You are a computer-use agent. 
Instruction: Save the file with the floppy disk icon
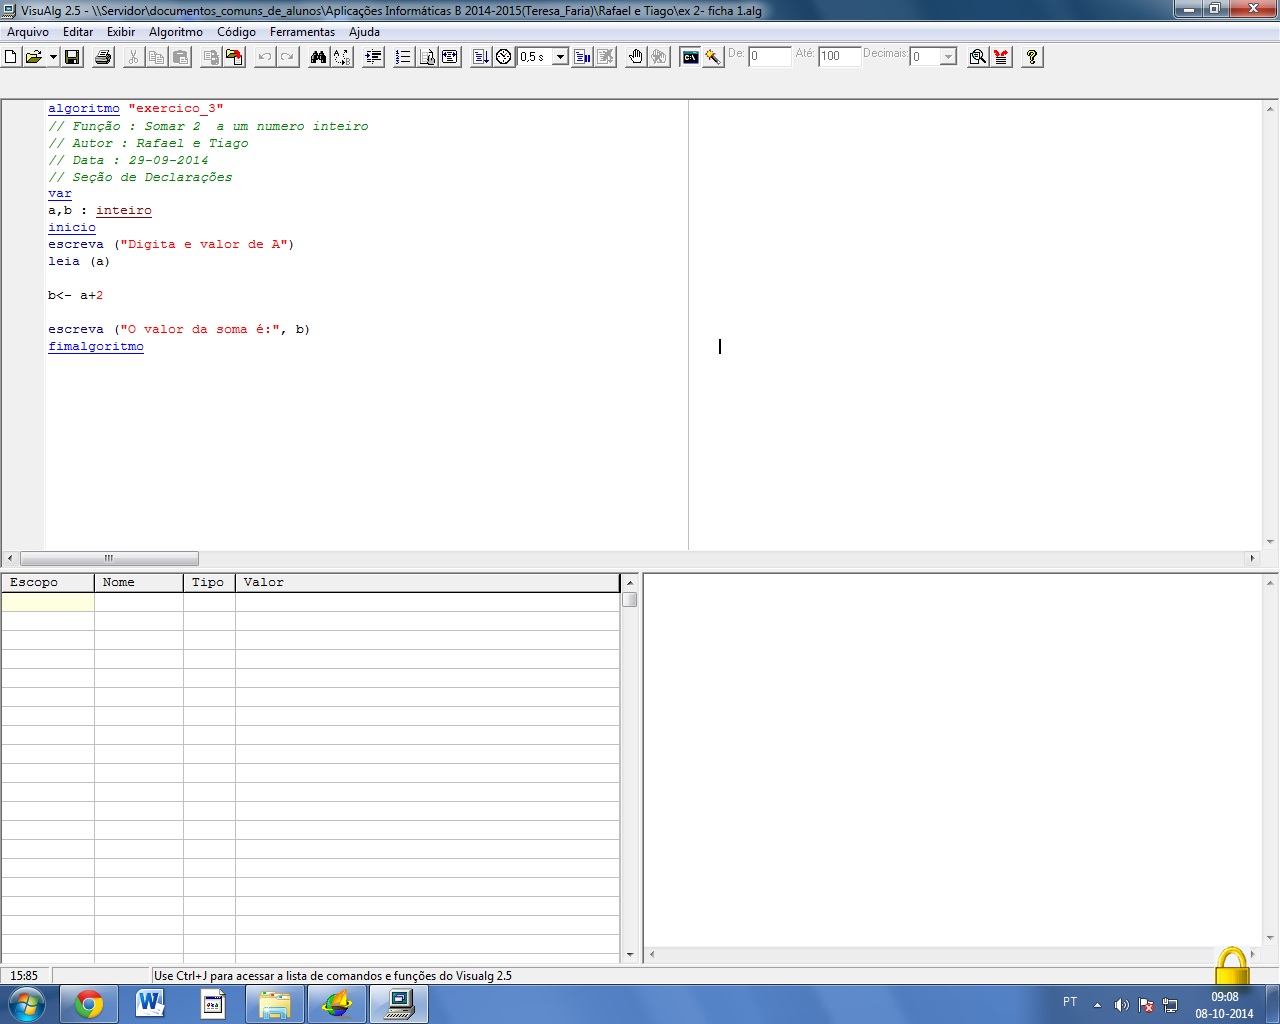(x=72, y=57)
